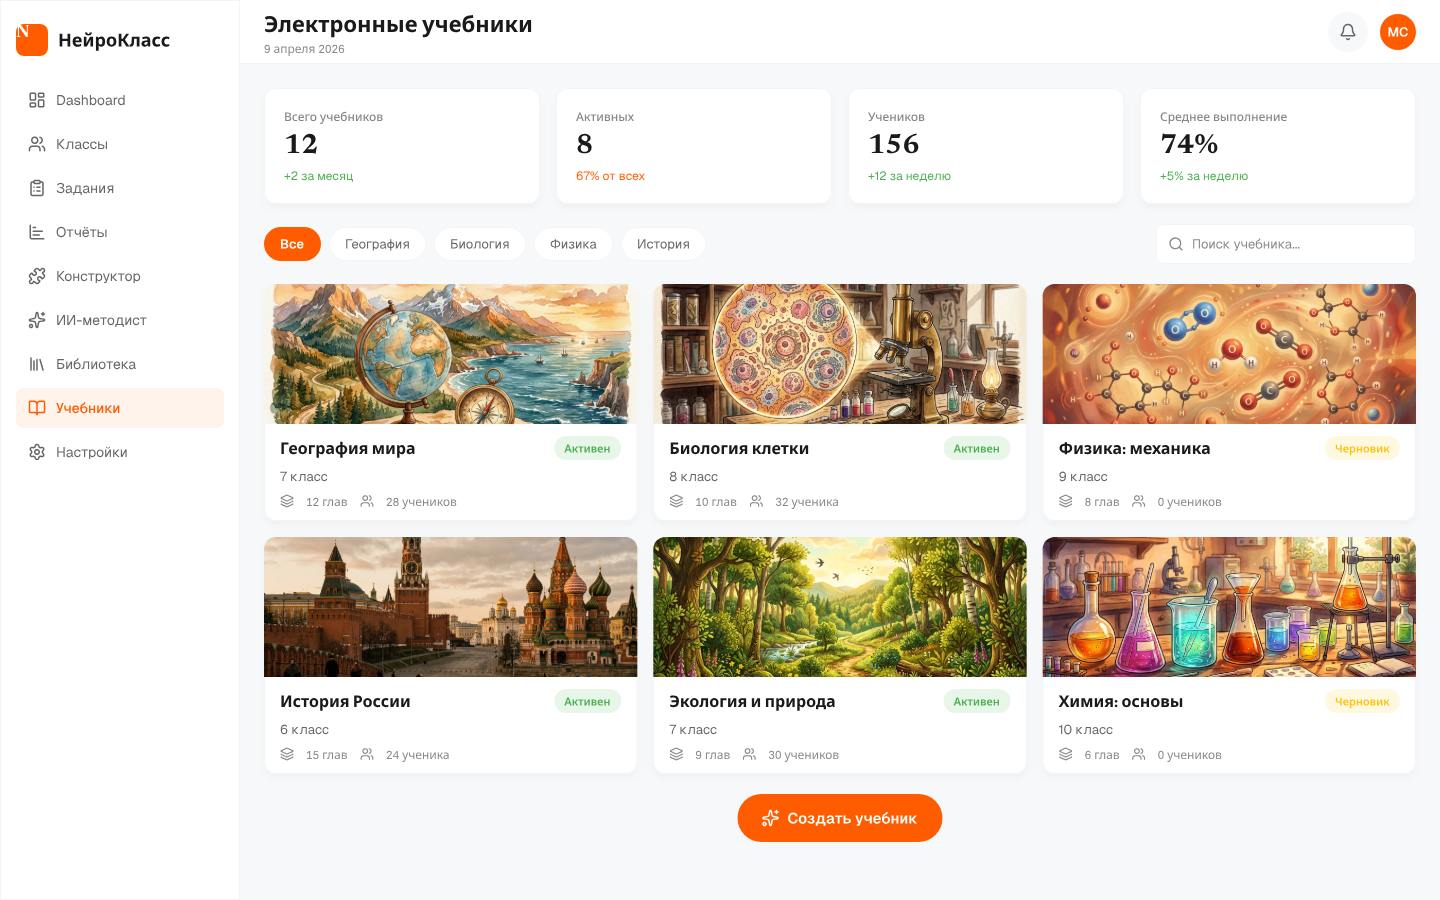This screenshot has width=1440, height=900.
Task: Open the Химия: основы textbook title
Action: 1120,702
